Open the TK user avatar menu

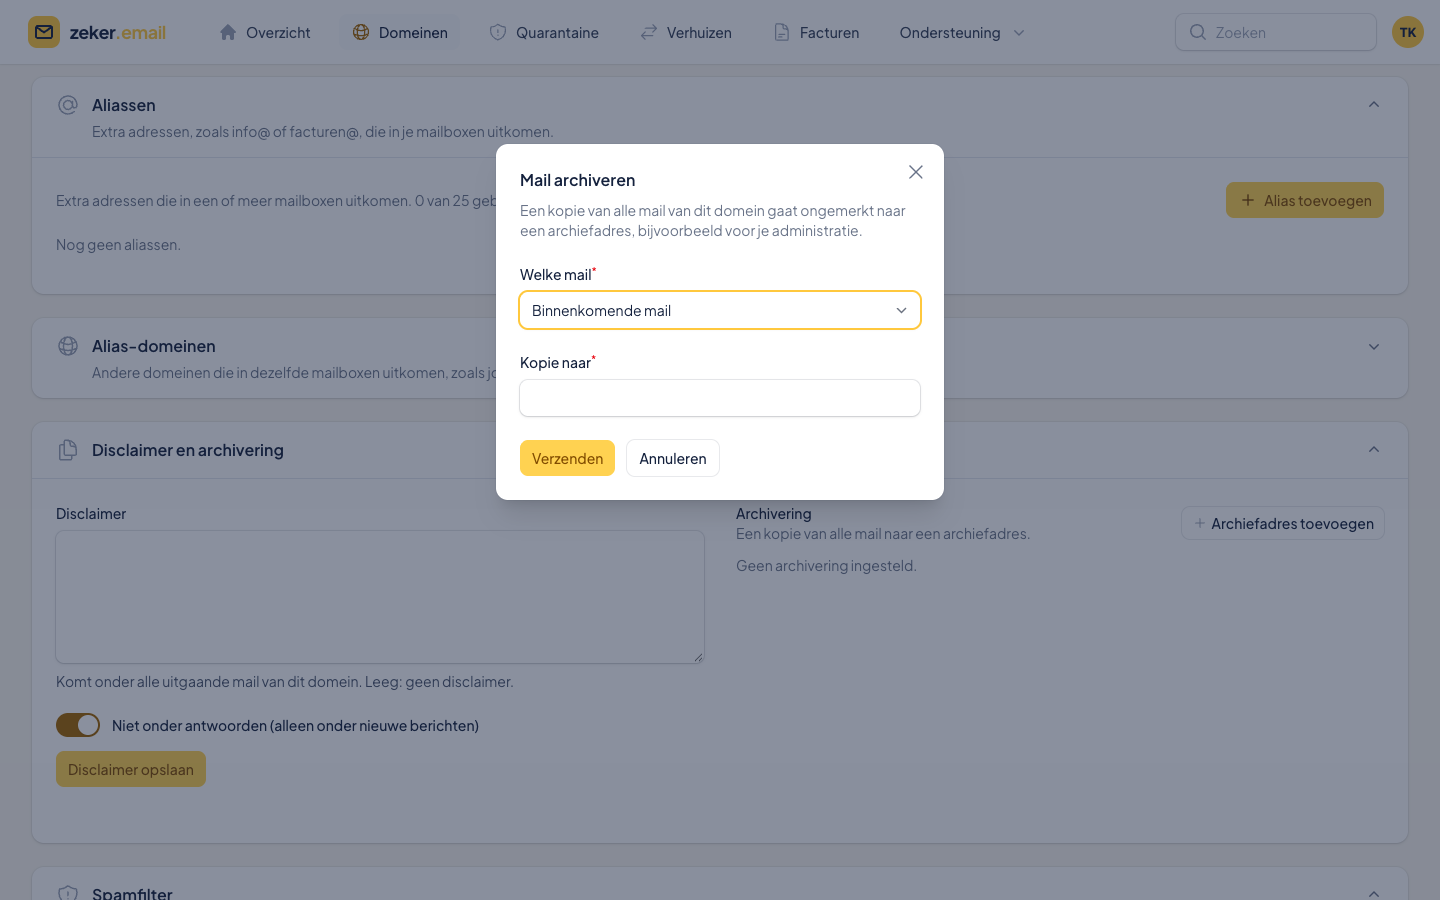pos(1408,32)
